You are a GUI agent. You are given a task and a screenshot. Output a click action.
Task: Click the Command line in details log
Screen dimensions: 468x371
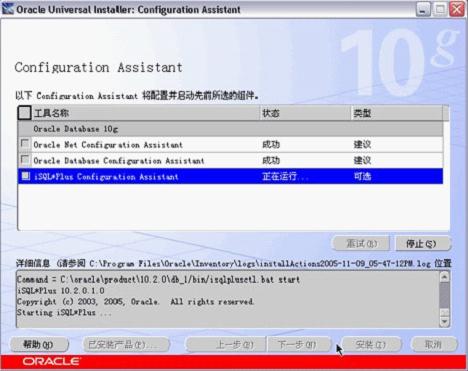[158, 279]
